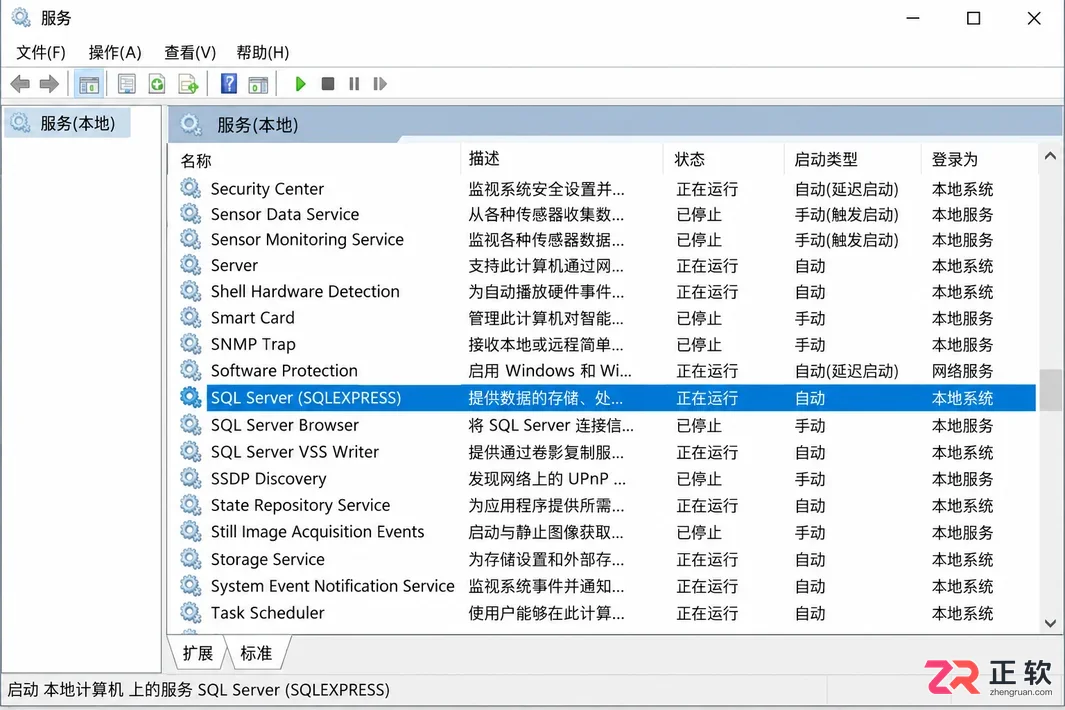The image size is (1065, 710).
Task: Pause the service with pause icon
Action: pyautogui.click(x=354, y=84)
